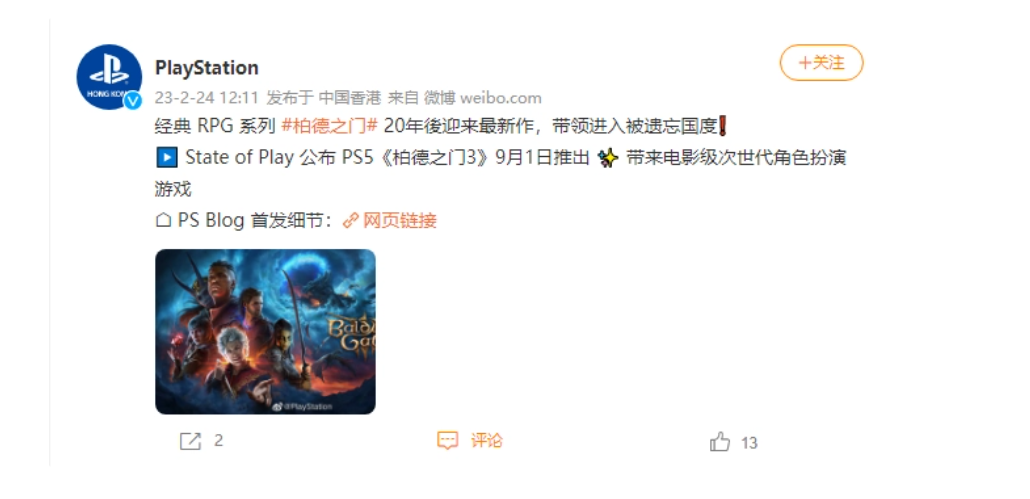The image size is (1030, 499).
Task: Click the chain link icon before 网页链接
Action: pyautogui.click(x=351, y=221)
